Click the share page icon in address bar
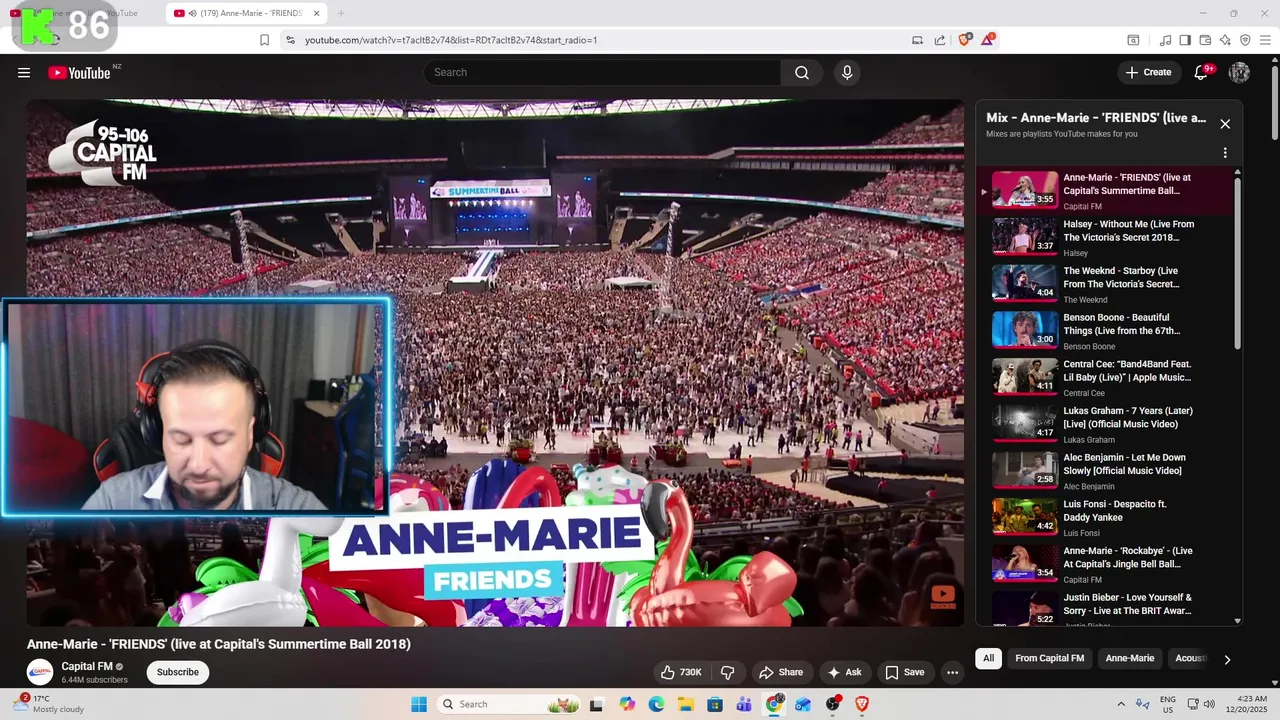Viewport: 1280px width, 720px height. [x=940, y=40]
